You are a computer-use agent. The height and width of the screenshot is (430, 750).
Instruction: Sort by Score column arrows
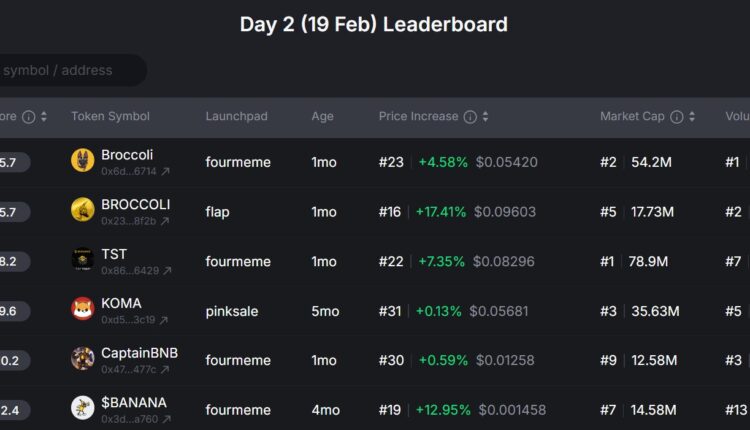point(44,117)
